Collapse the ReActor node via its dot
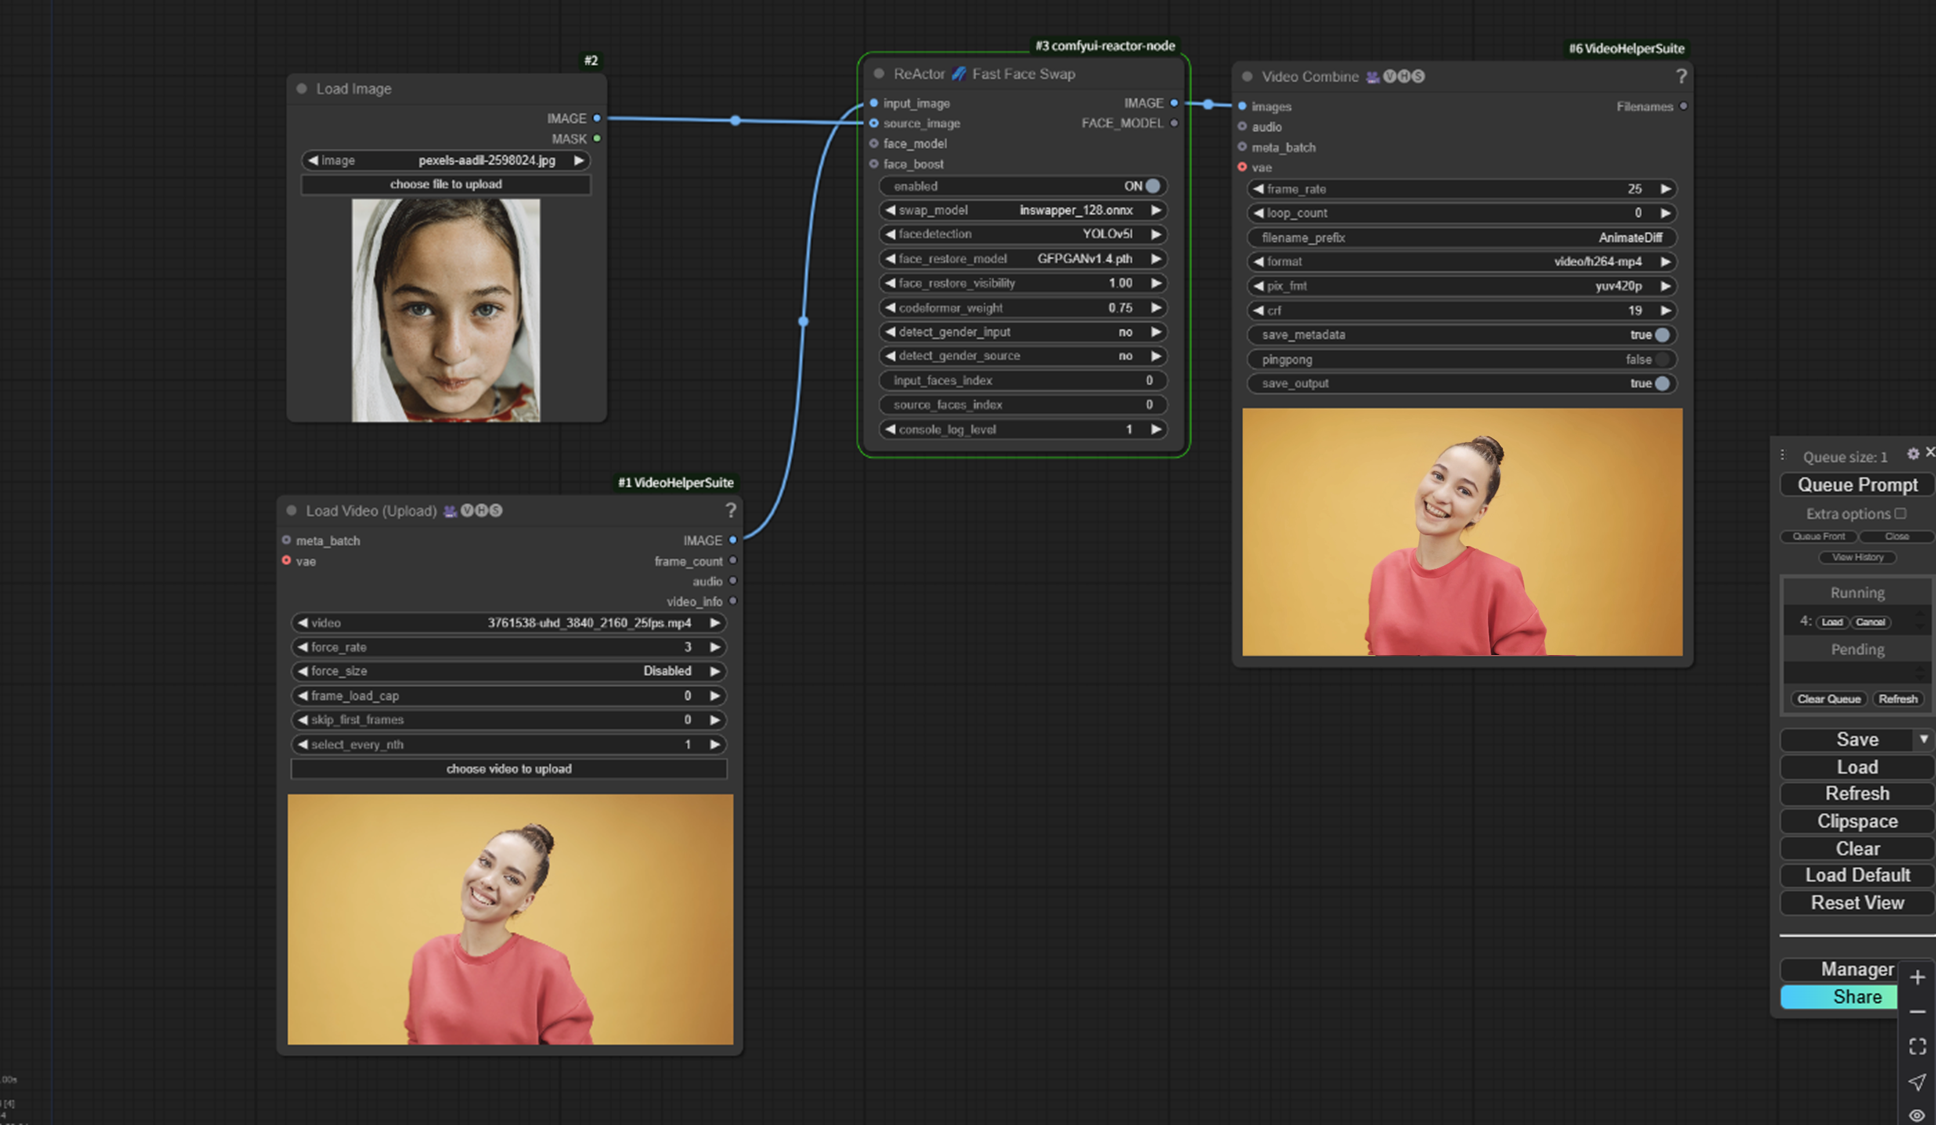This screenshot has height=1125, width=1936. coord(879,74)
